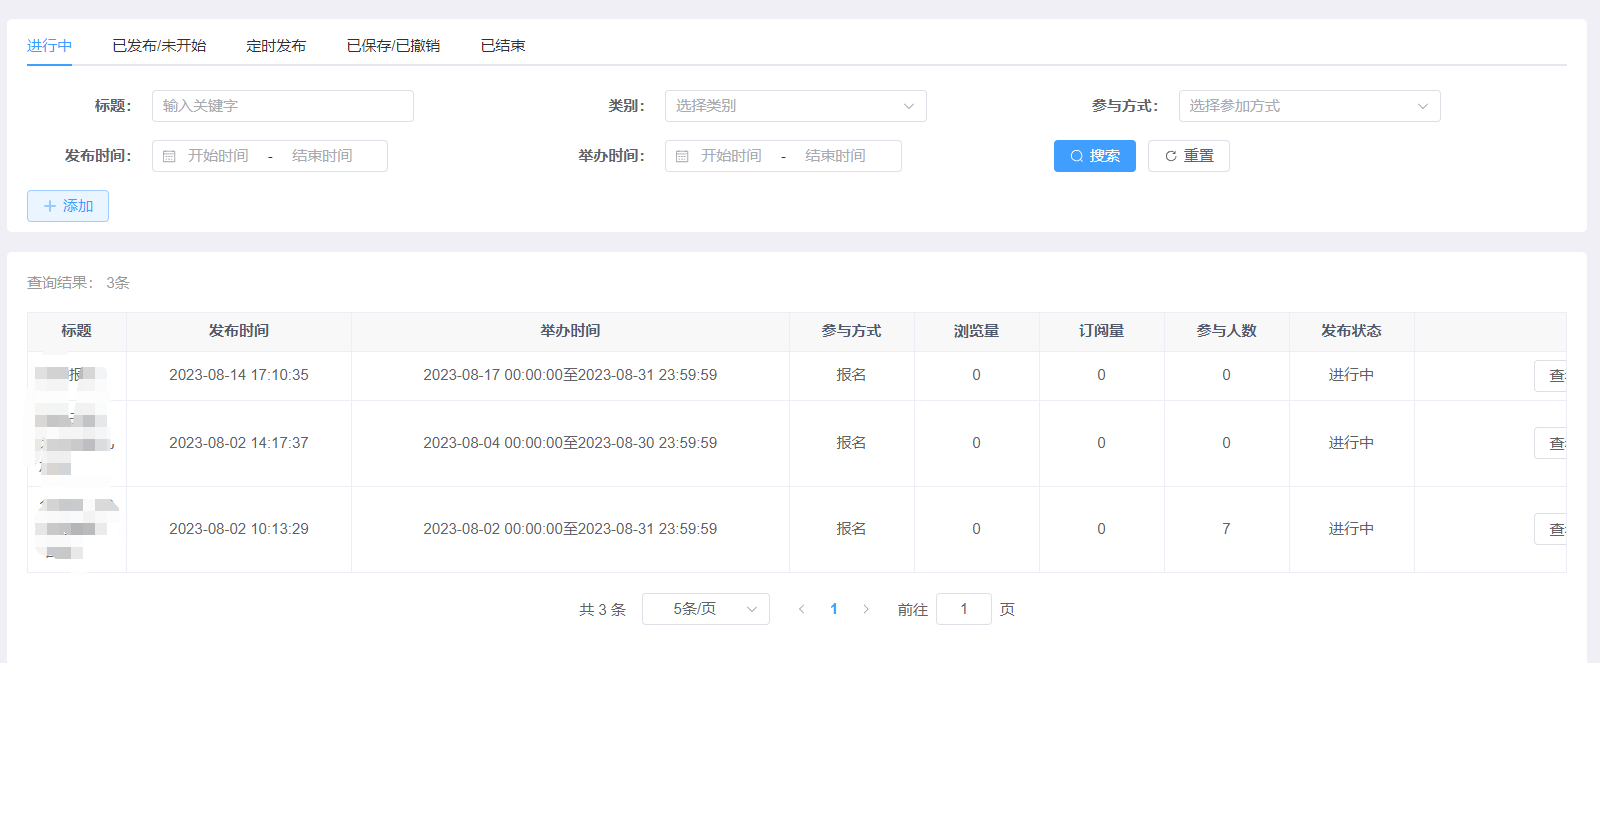Set 发布时间 start date field

click(x=218, y=156)
